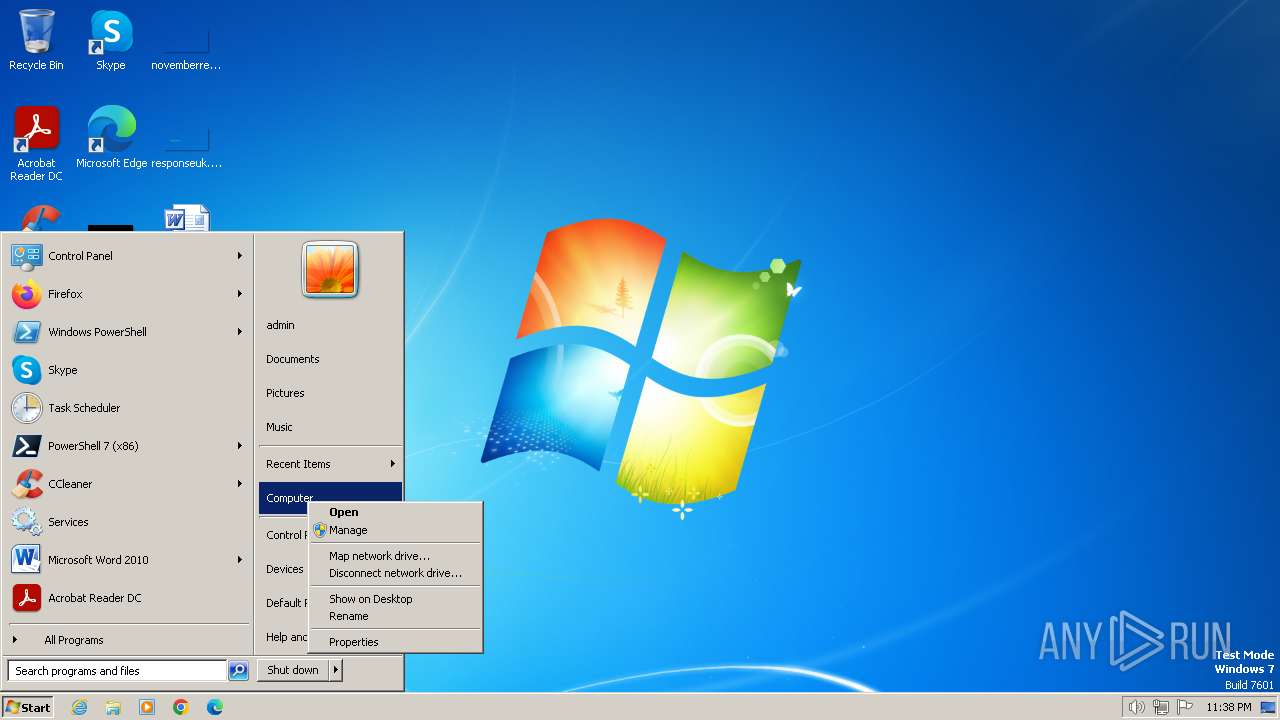Open Google Chrome from the taskbar
This screenshot has height=720, width=1280.
coord(181,707)
